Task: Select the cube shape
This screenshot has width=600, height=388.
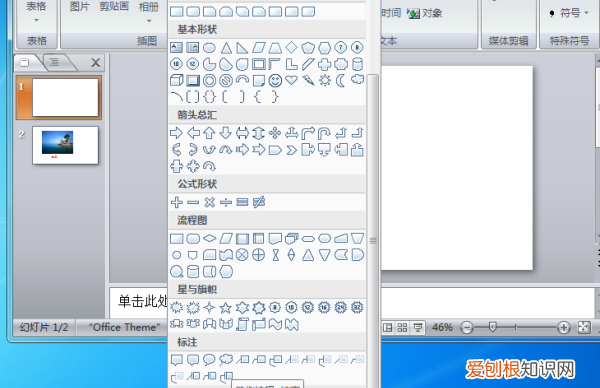Action: point(176,80)
